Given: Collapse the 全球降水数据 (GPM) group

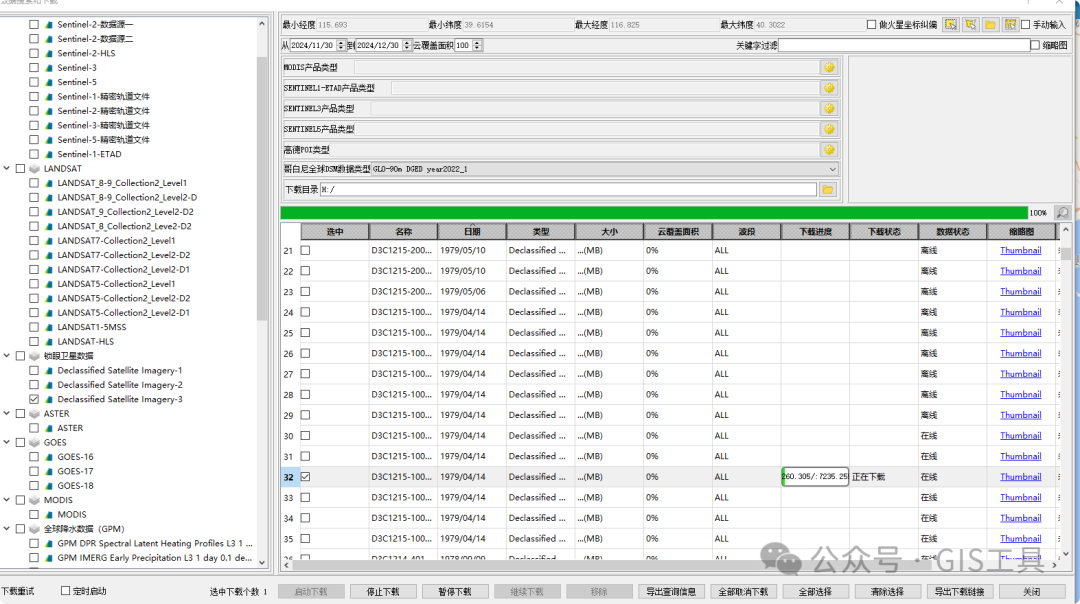Looking at the screenshot, I should point(7,530).
